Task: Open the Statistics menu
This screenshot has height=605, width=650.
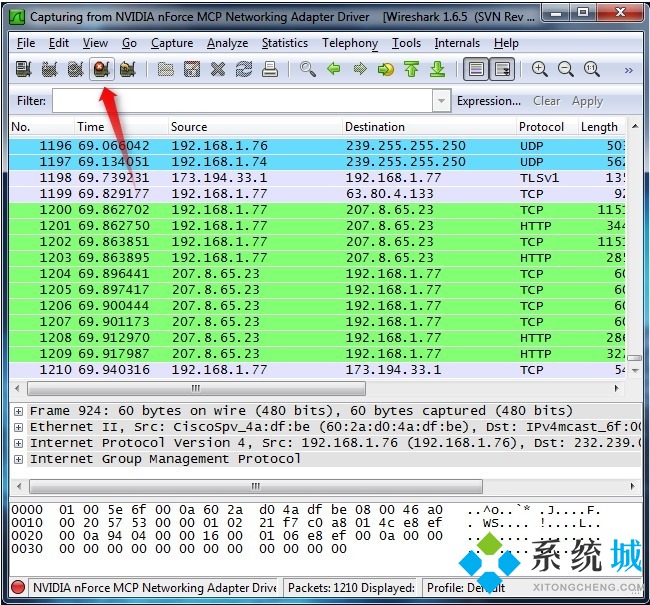Action: 285,43
